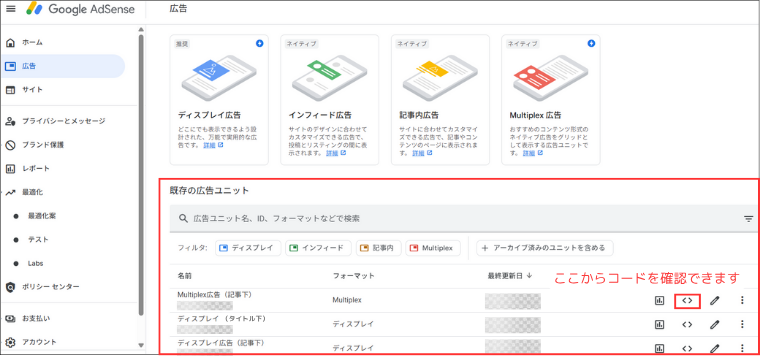View report for ディスプレイ広告（記事下）
The height and width of the screenshot is (364, 760).
point(659,348)
